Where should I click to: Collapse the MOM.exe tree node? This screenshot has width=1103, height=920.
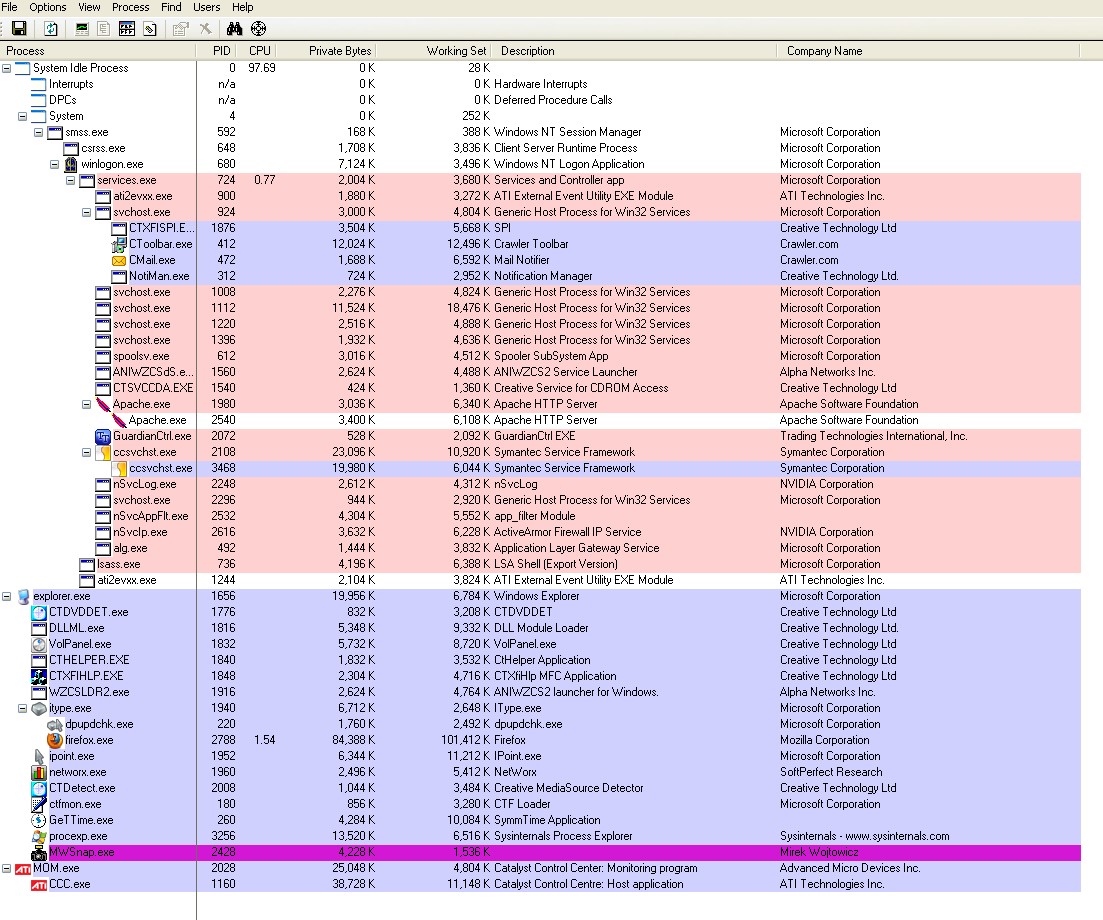tap(6, 869)
